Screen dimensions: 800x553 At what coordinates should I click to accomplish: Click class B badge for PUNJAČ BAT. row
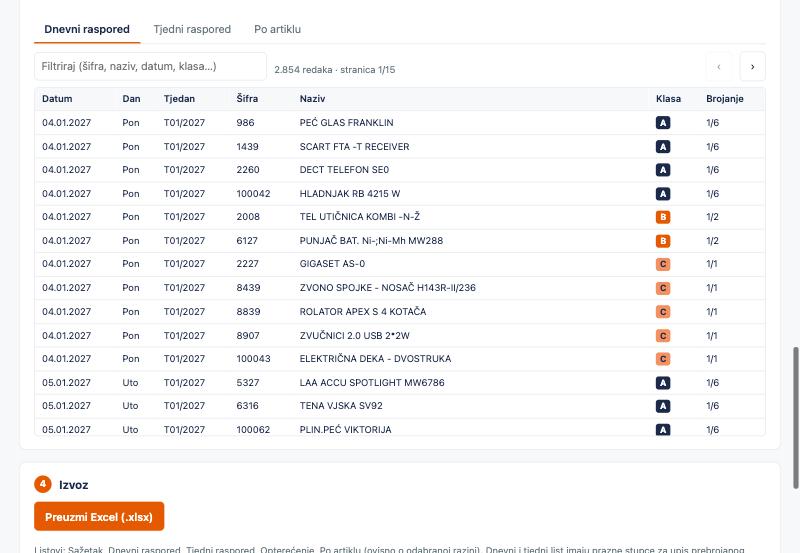[x=663, y=241]
